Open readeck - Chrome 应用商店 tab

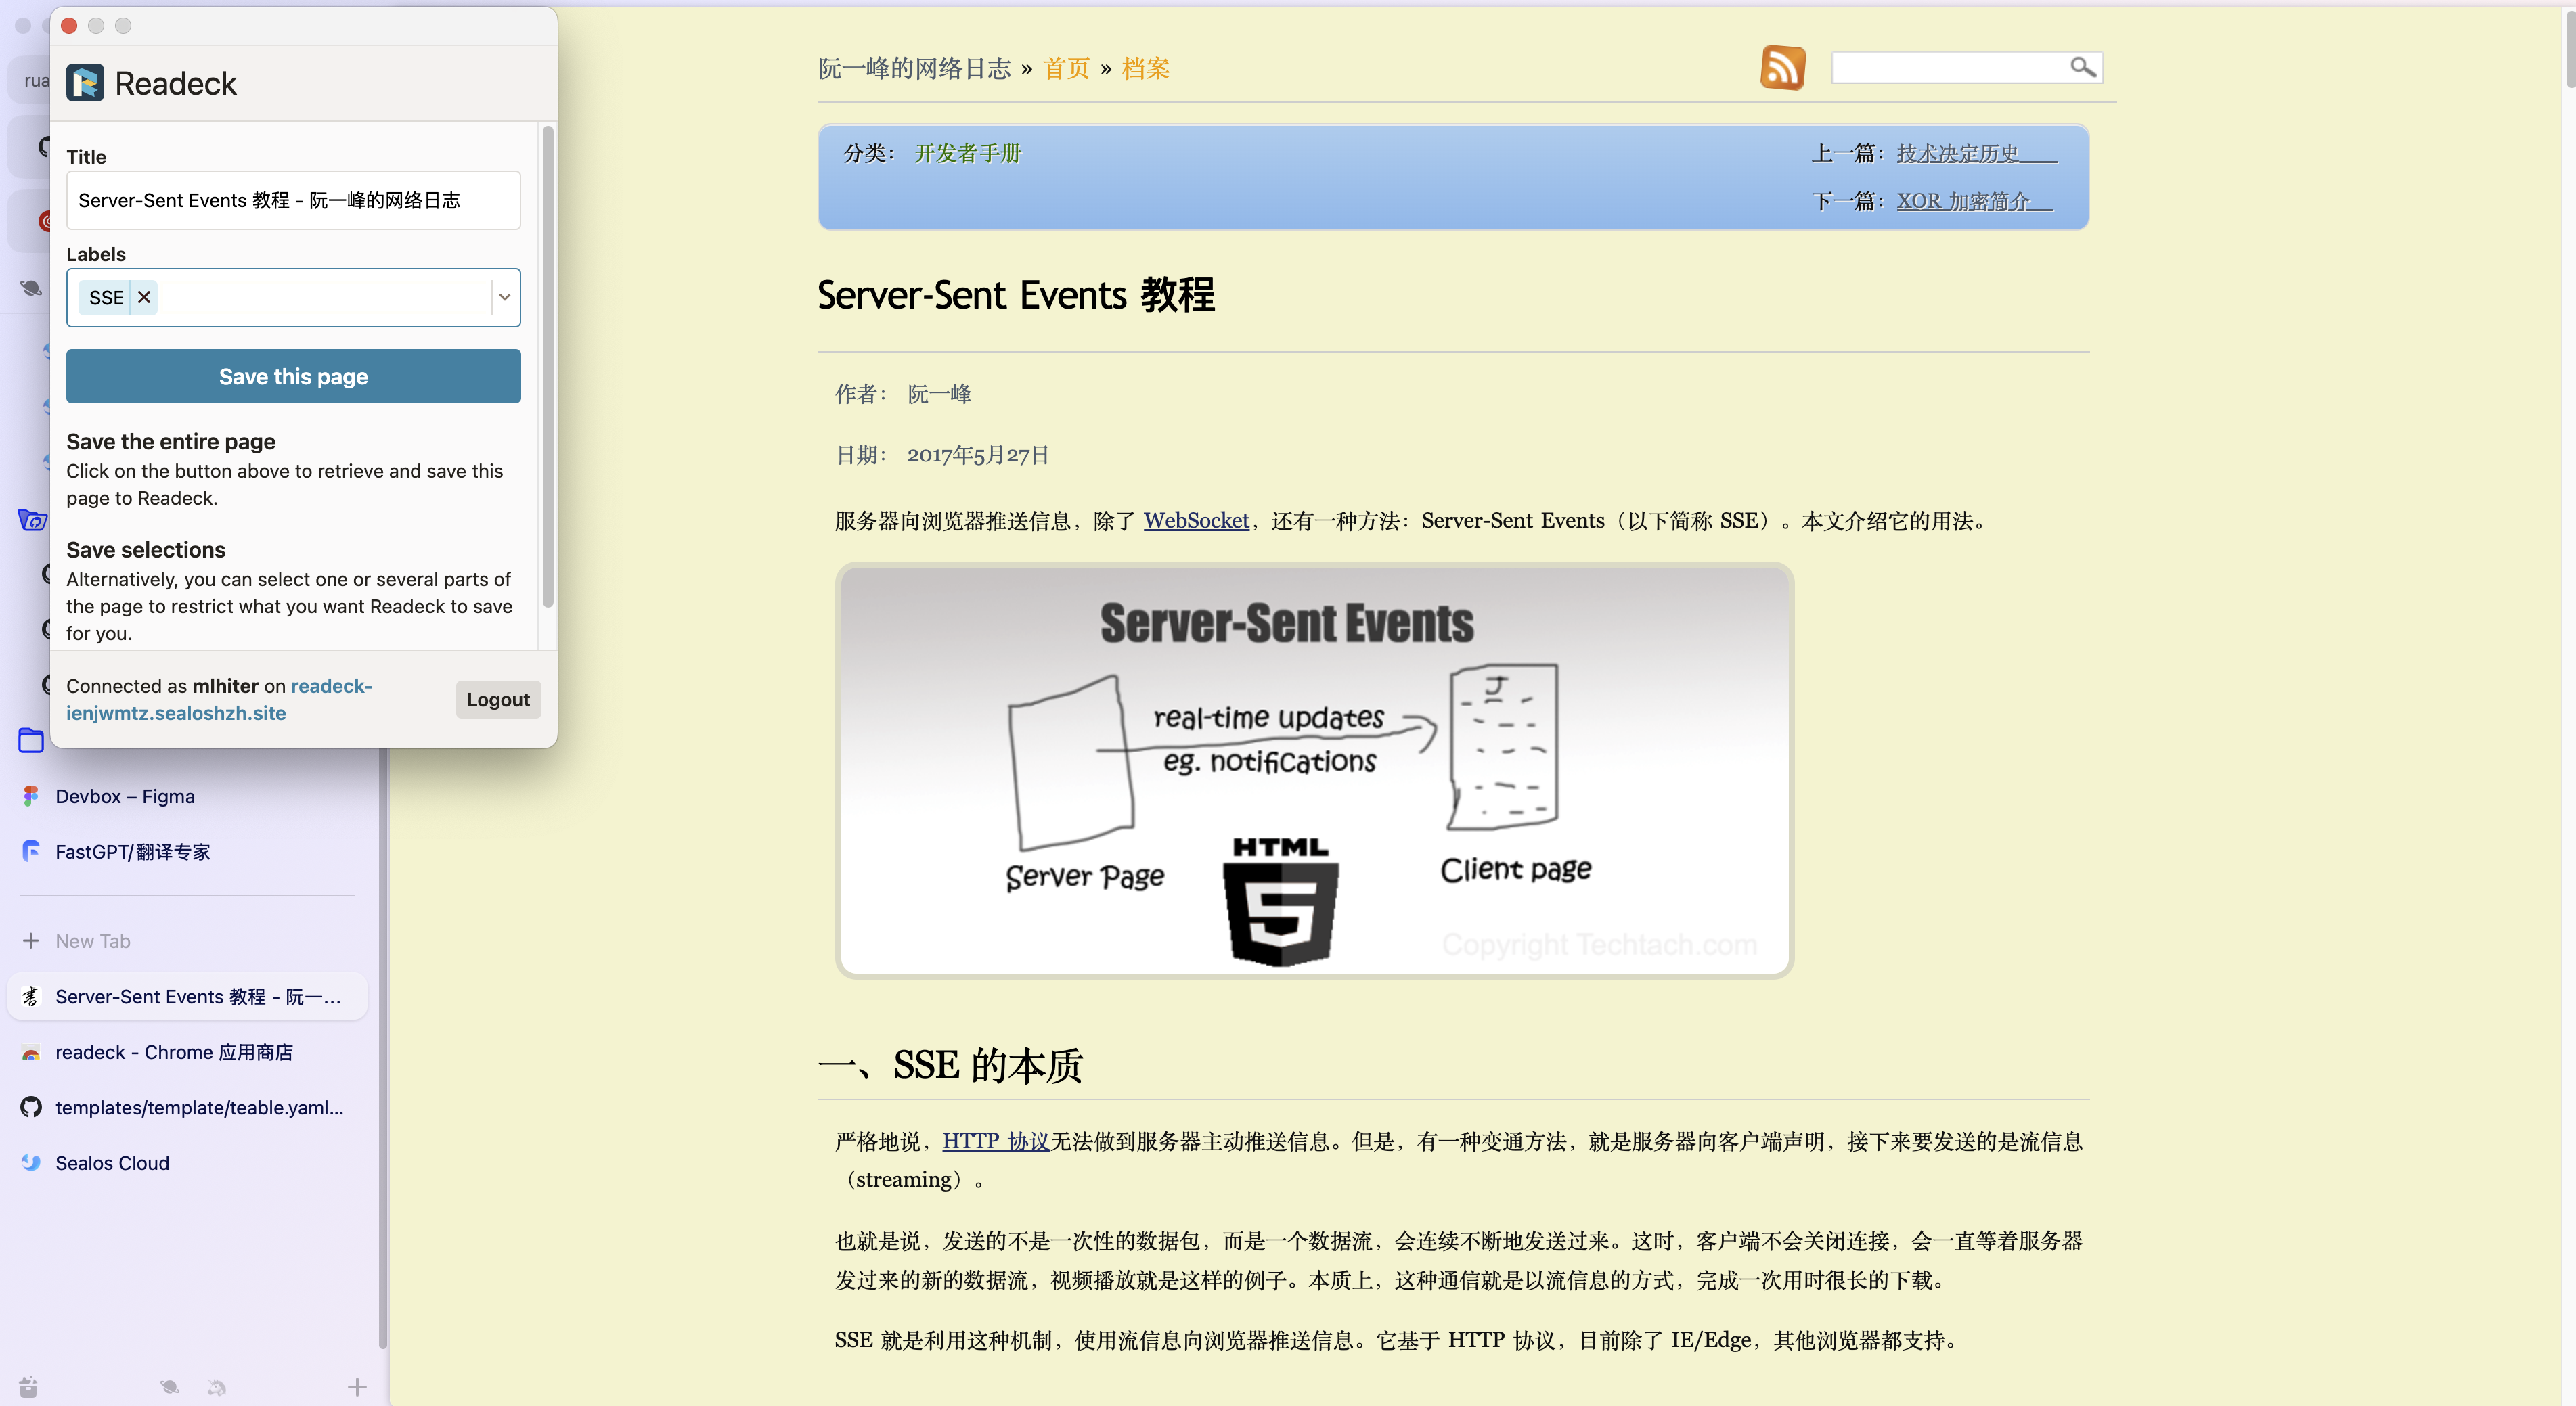pyautogui.click(x=174, y=1052)
